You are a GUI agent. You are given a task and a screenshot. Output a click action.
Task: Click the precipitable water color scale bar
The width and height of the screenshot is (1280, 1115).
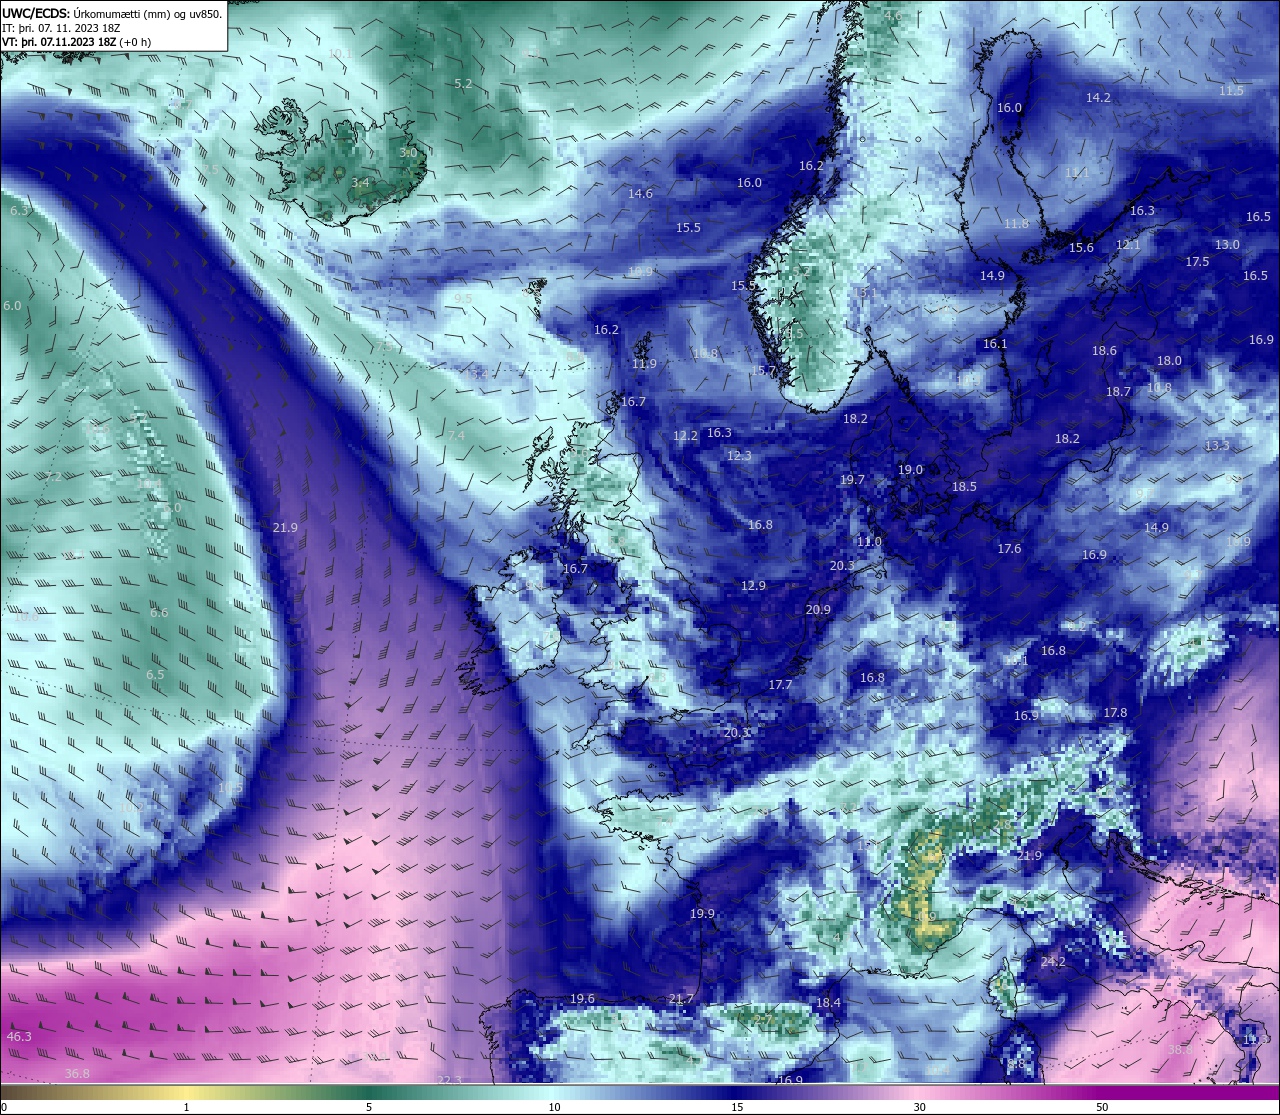coord(640,1092)
